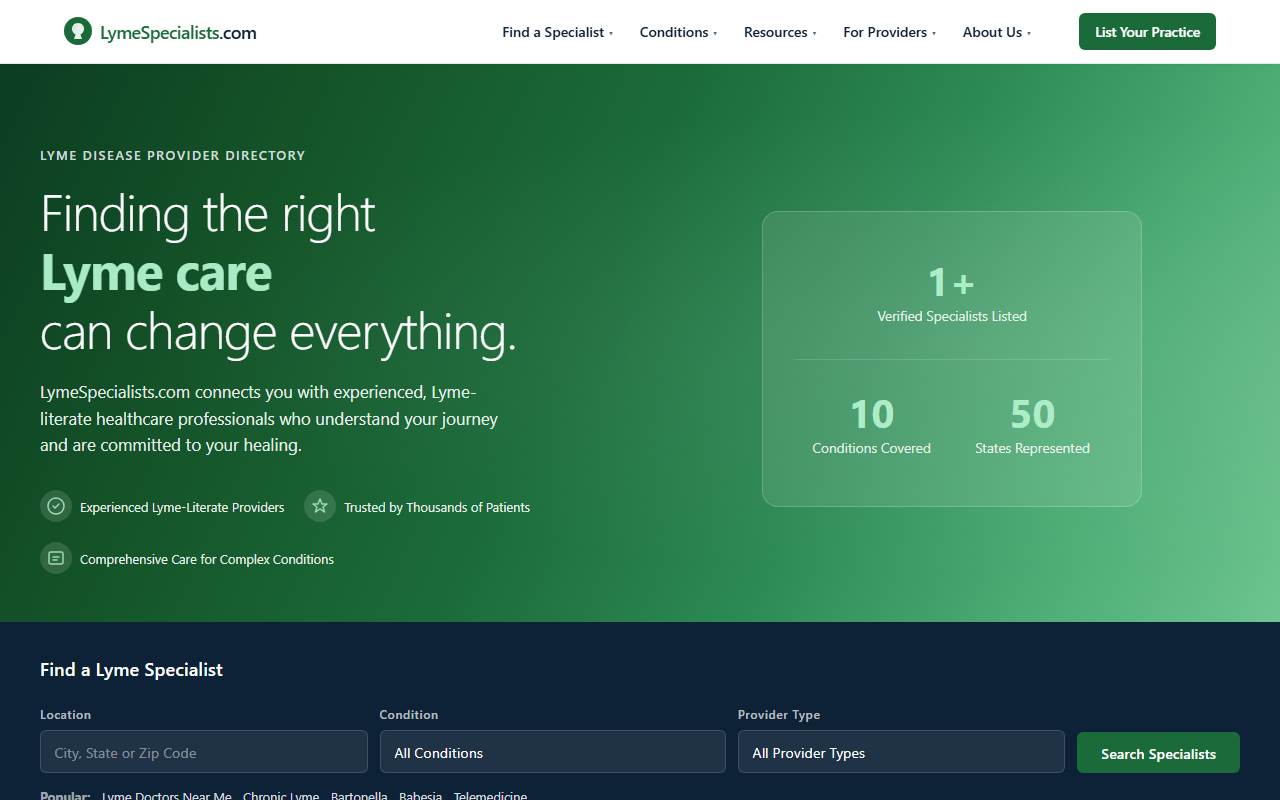This screenshot has height=800, width=1280.
Task: Expand the All Conditions dropdown
Action: (x=552, y=752)
